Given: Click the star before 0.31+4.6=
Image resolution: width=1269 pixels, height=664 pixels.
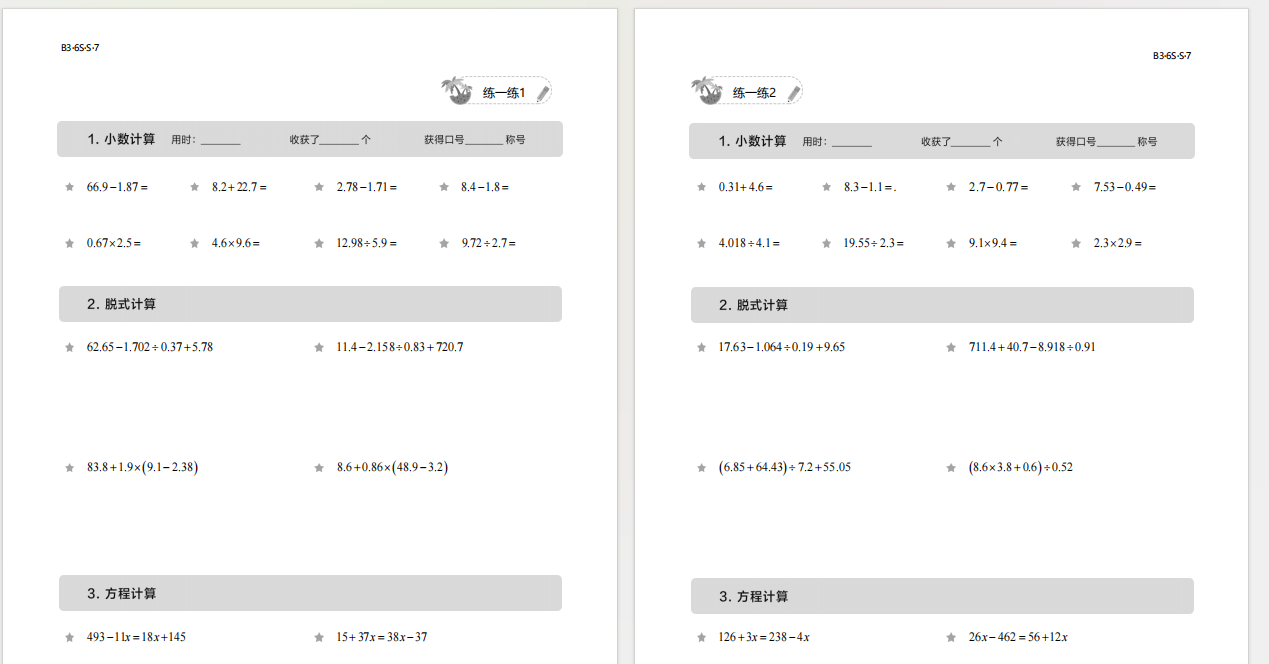Looking at the screenshot, I should click(702, 187).
